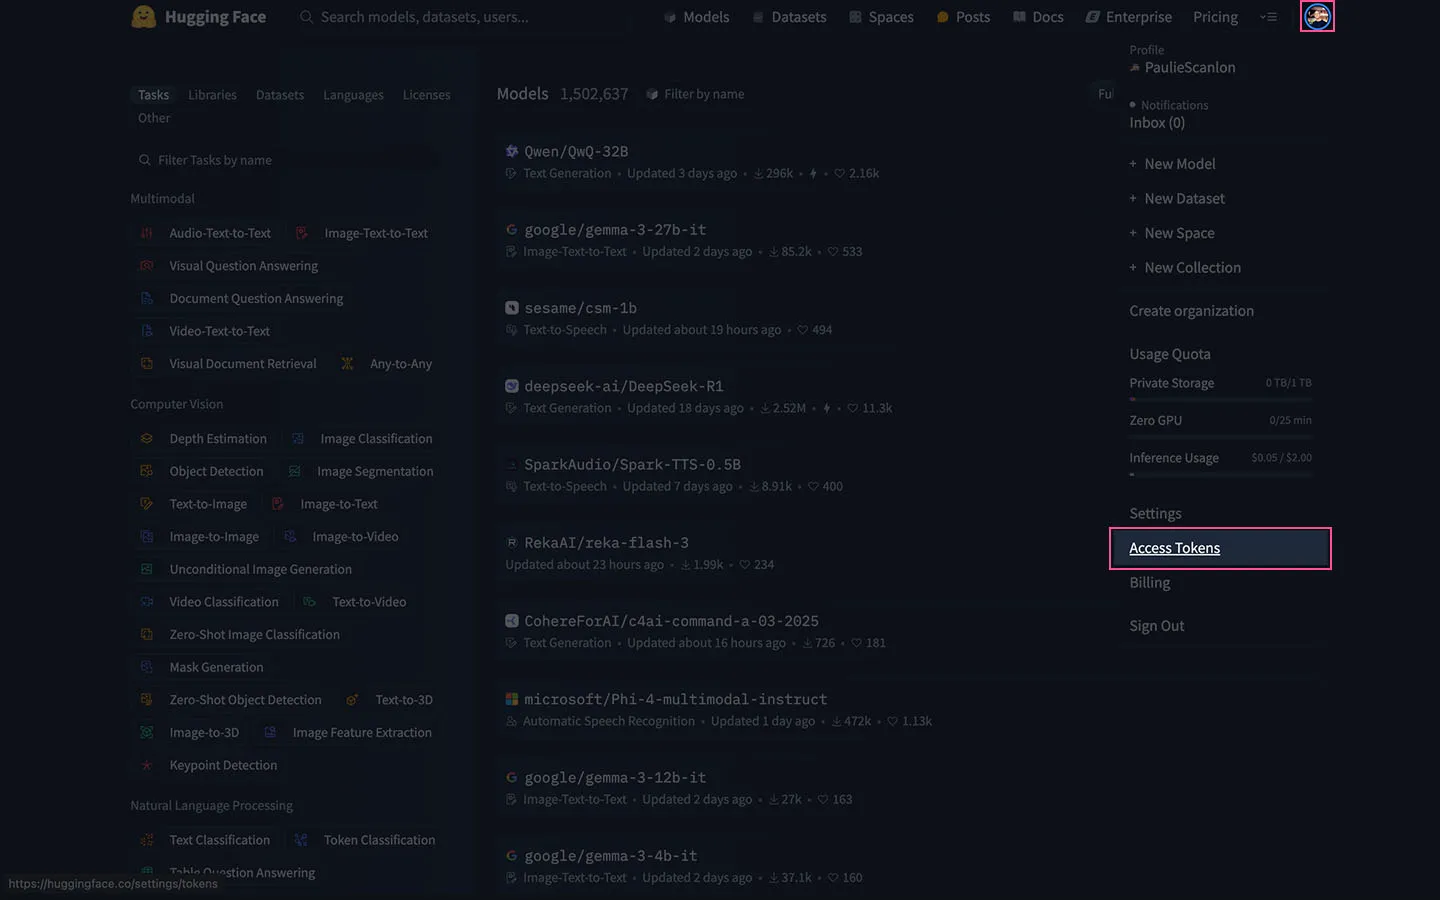Open Posts in the top navigation
This screenshot has width=1440, height=900.
point(963,17)
